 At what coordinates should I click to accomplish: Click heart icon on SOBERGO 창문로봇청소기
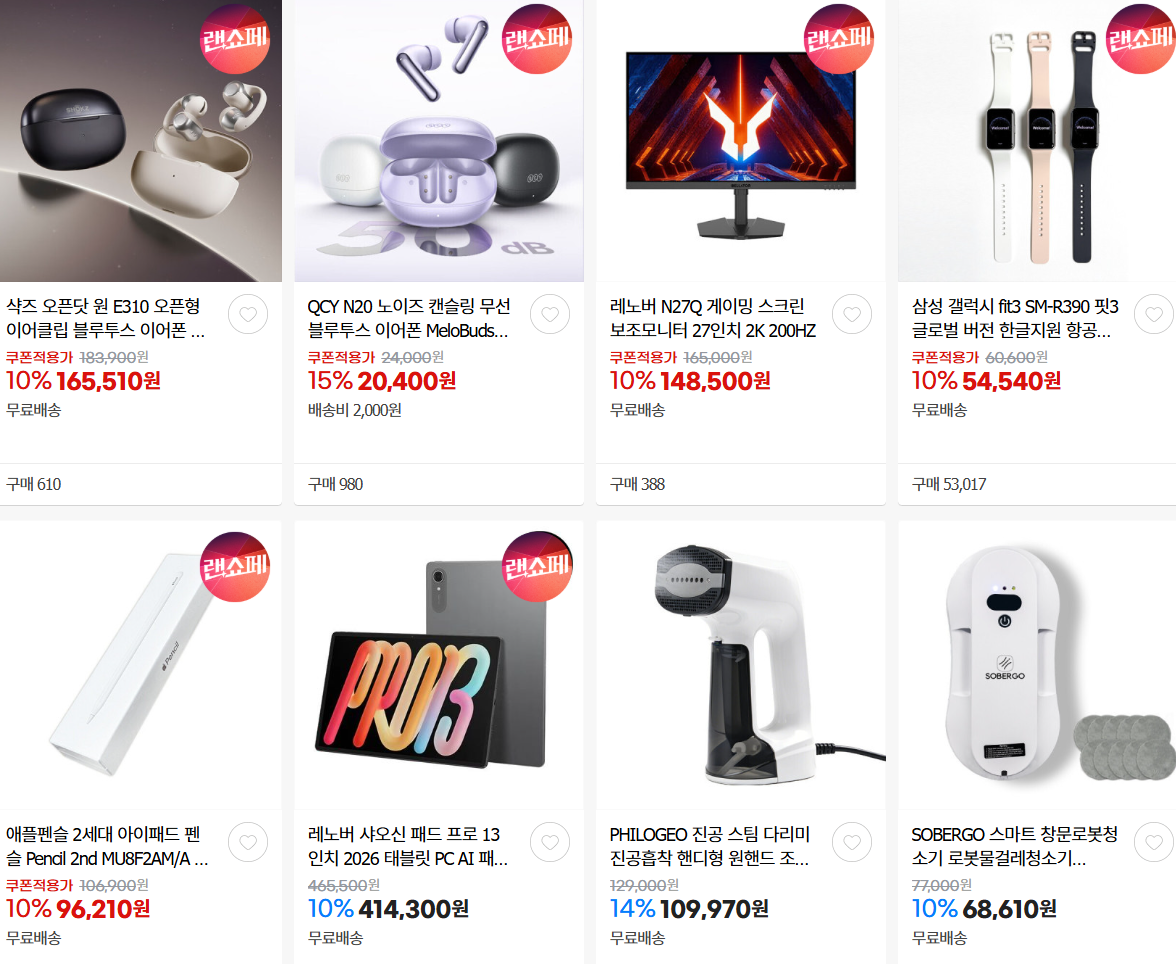1154,842
